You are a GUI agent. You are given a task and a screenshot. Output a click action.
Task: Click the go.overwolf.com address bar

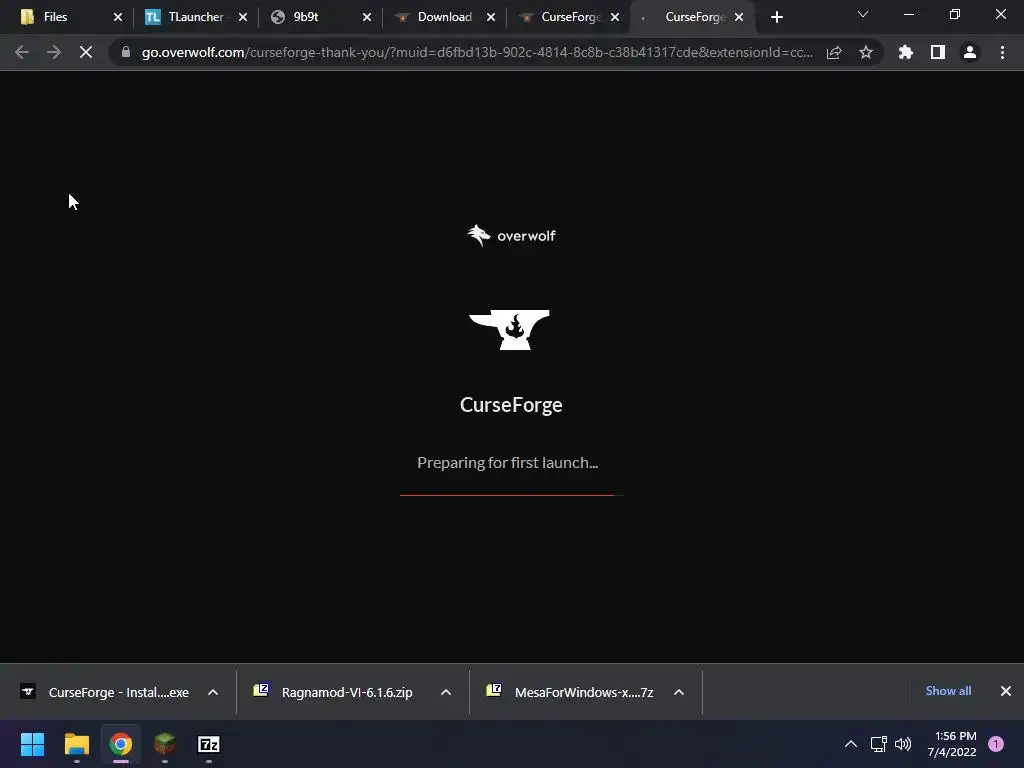click(x=477, y=52)
